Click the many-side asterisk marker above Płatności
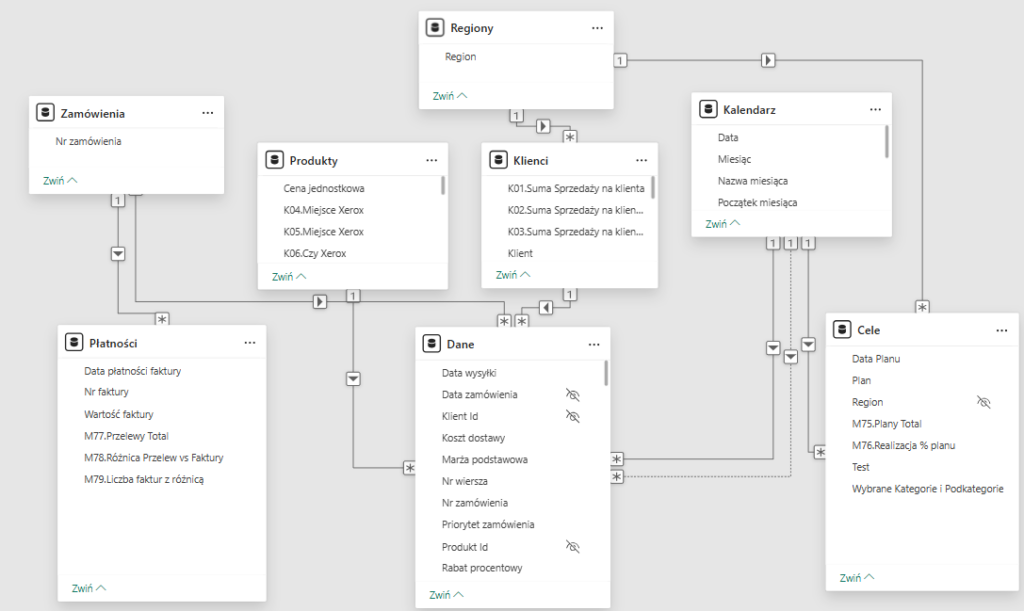The height and width of the screenshot is (611, 1024). pyautogui.click(x=162, y=319)
